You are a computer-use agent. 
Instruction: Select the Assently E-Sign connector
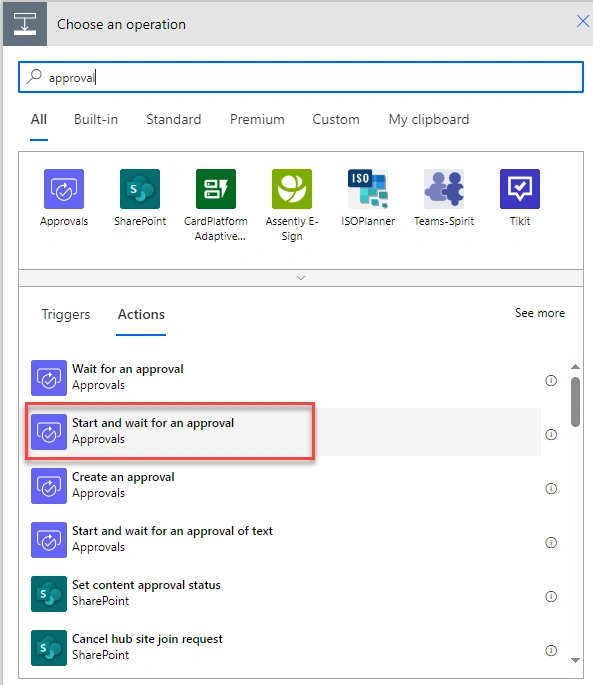tap(292, 189)
